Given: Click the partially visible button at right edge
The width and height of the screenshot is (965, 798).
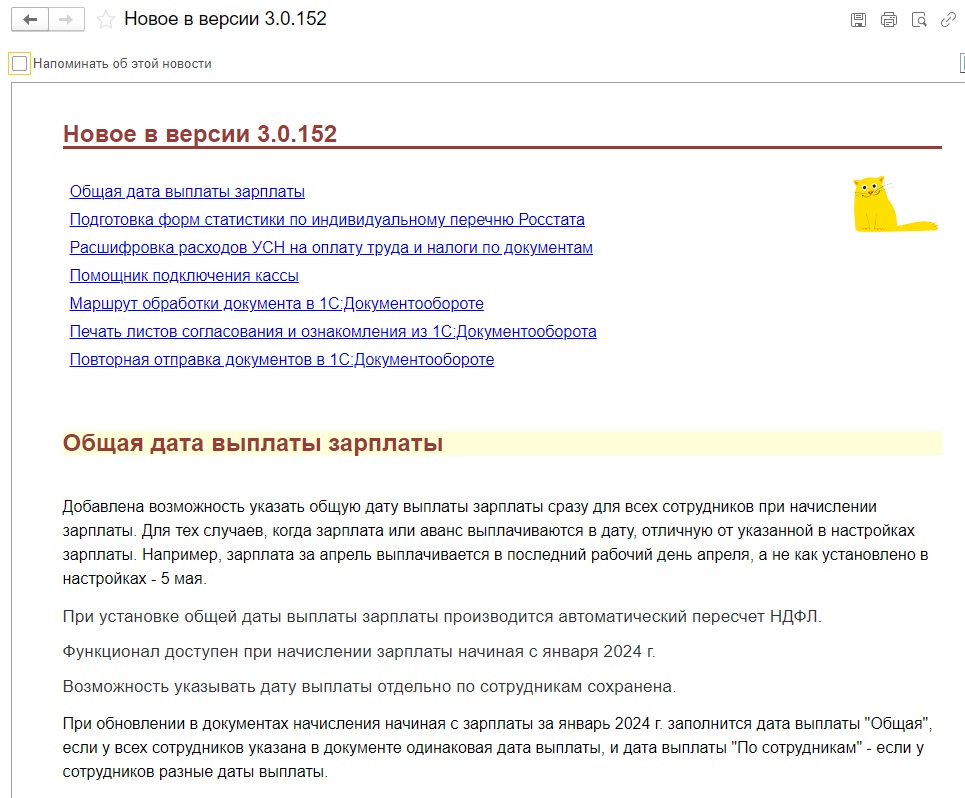Looking at the screenshot, I should pyautogui.click(x=961, y=63).
